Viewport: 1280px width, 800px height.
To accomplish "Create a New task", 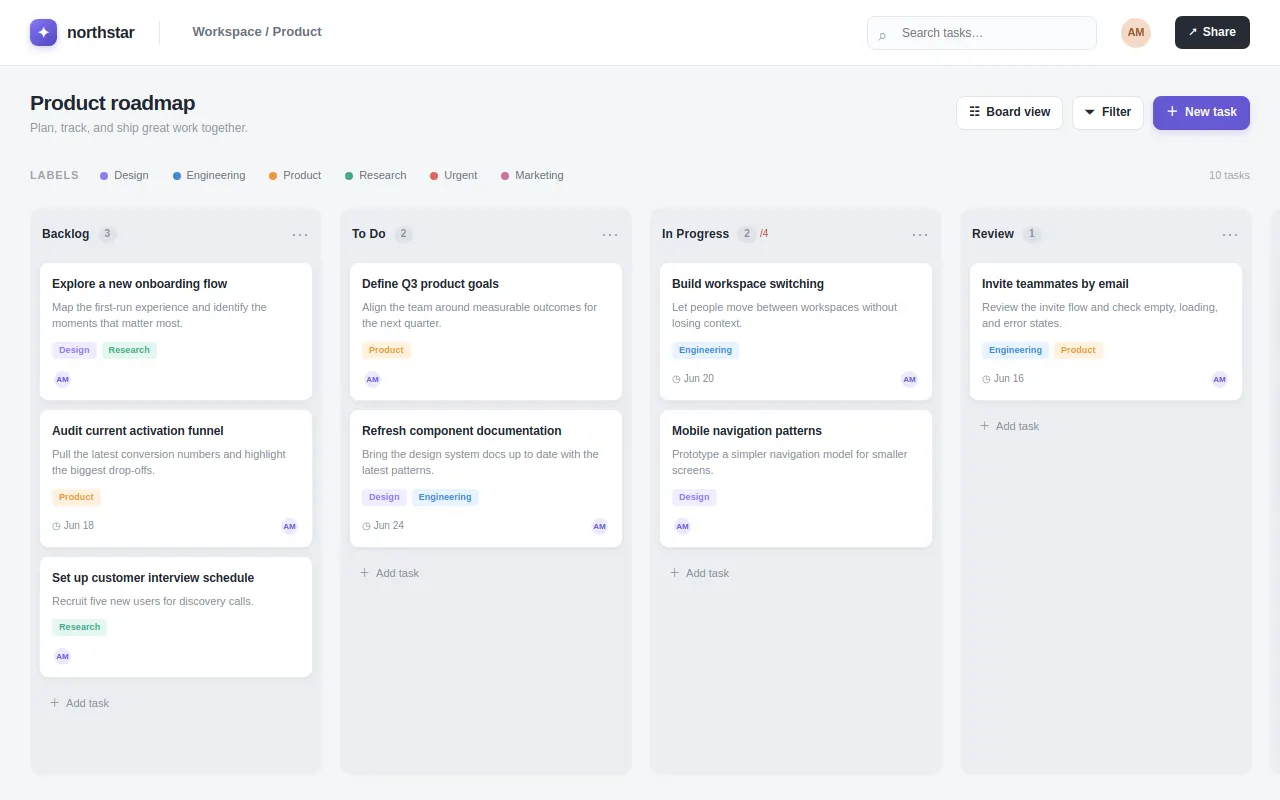I will click(1201, 112).
